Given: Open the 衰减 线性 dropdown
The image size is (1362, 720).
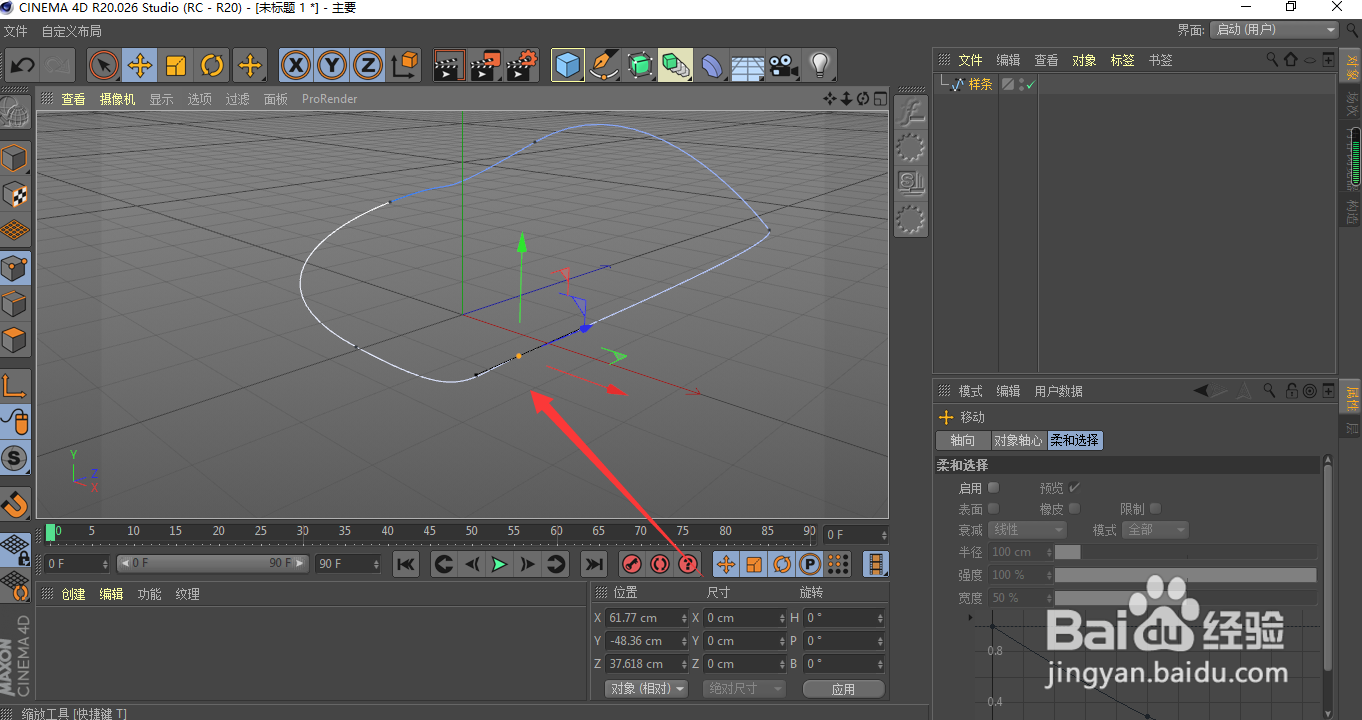Looking at the screenshot, I should pos(1028,530).
